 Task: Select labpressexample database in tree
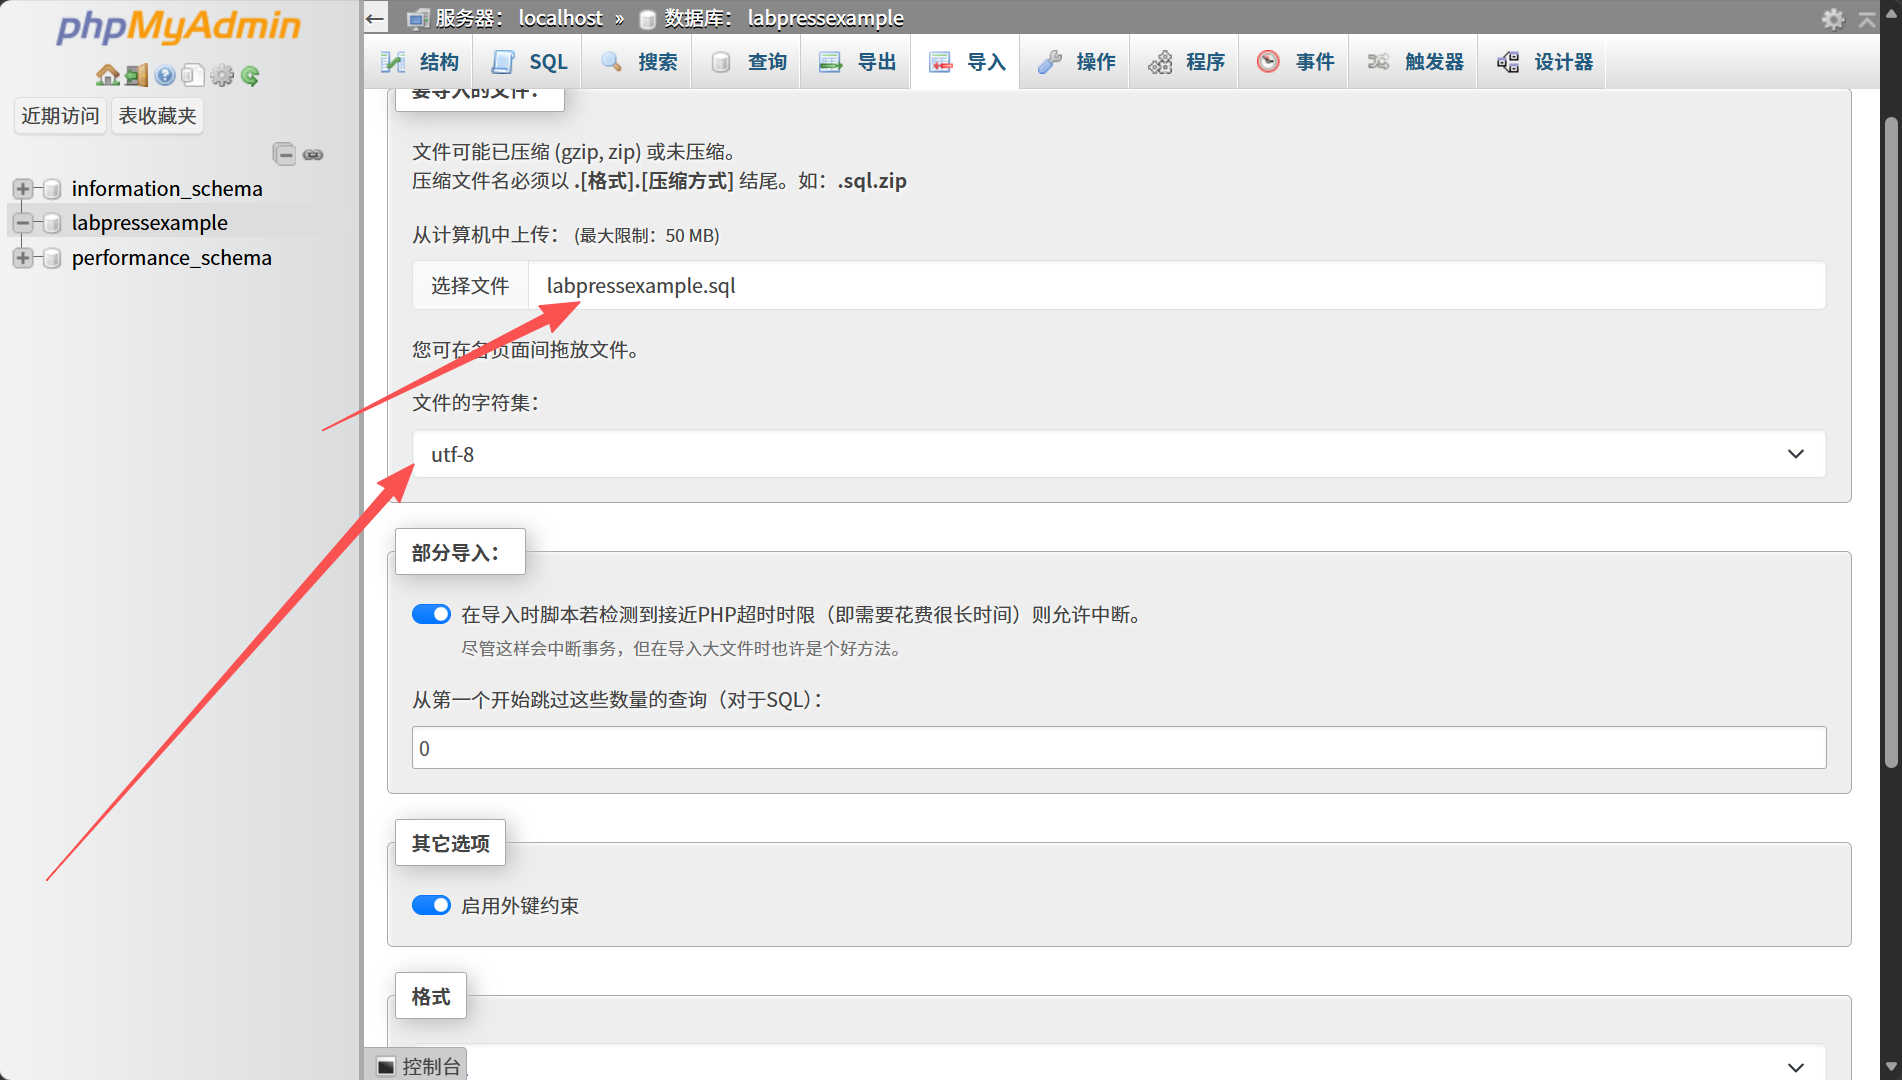click(150, 223)
